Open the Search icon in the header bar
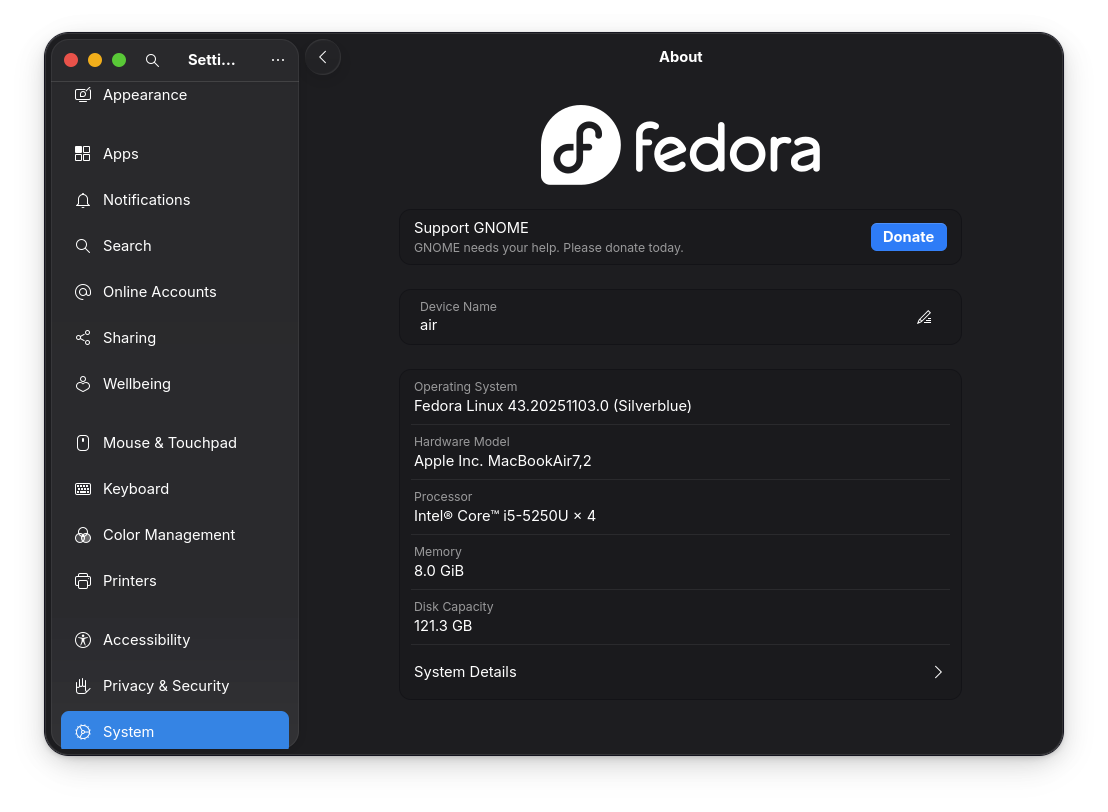Viewport: 1108px width, 812px height. click(152, 60)
